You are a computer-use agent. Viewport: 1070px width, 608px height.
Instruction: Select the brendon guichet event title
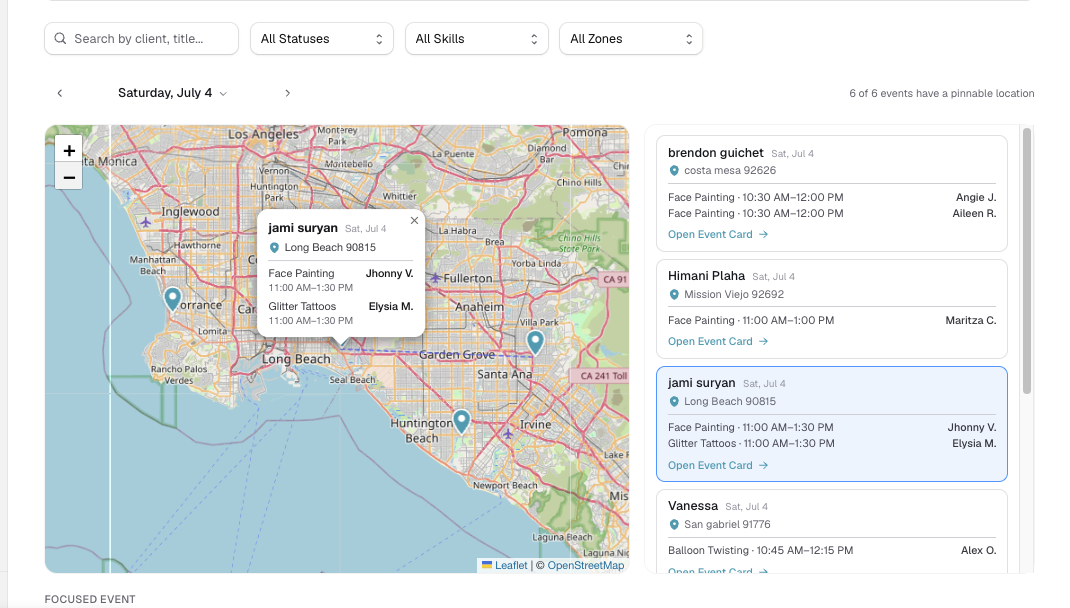click(x=715, y=153)
